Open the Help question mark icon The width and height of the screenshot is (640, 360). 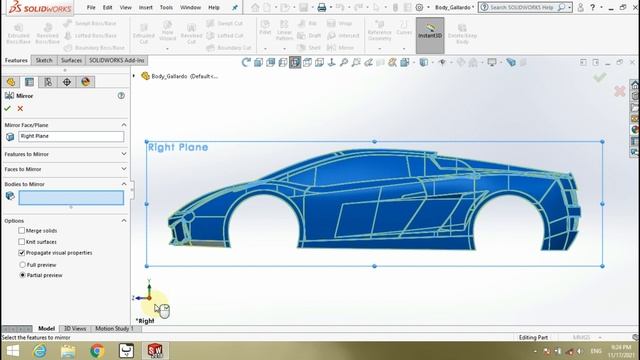pyautogui.click(x=592, y=7)
